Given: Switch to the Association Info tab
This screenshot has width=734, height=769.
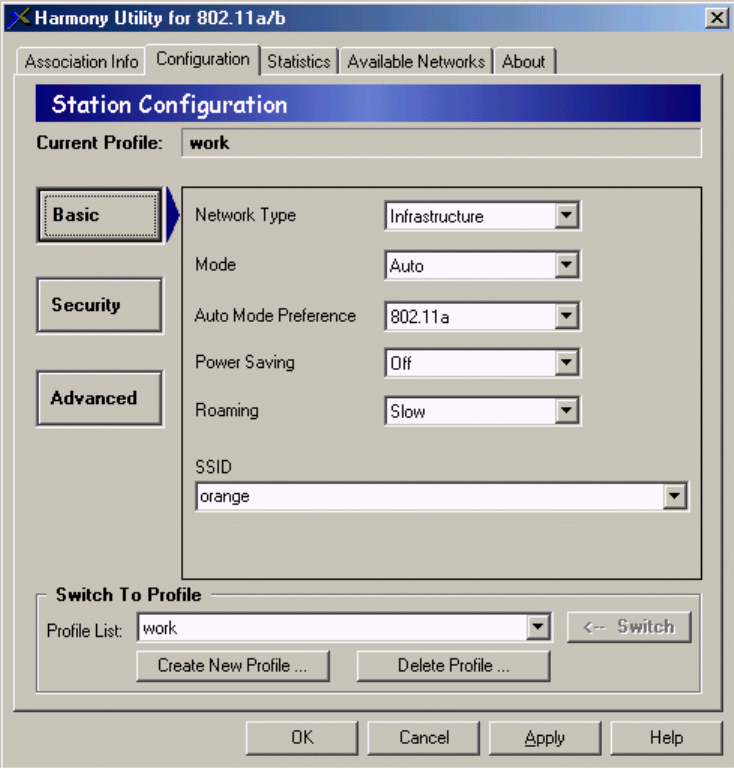Looking at the screenshot, I should click(x=81, y=62).
